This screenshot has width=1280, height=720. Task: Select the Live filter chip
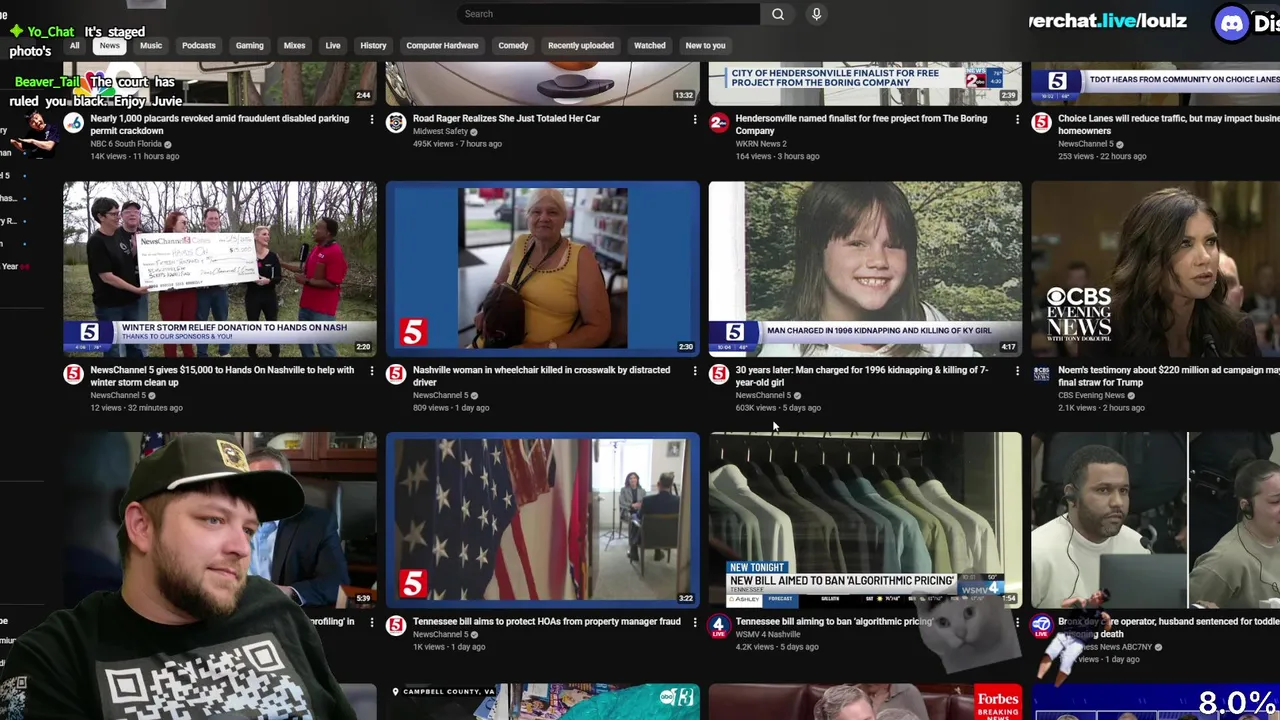point(333,45)
